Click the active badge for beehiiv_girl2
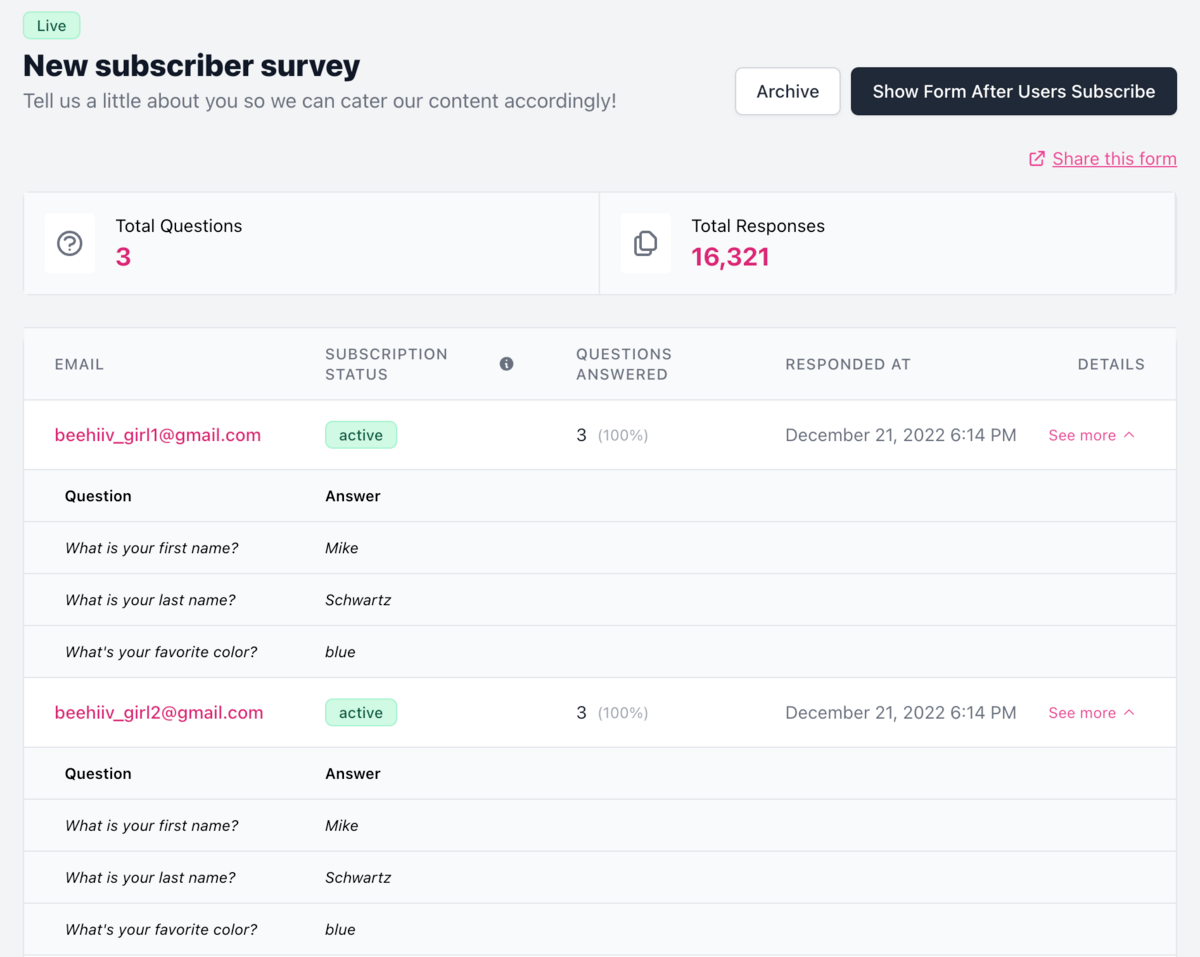1200x957 pixels. (x=361, y=713)
